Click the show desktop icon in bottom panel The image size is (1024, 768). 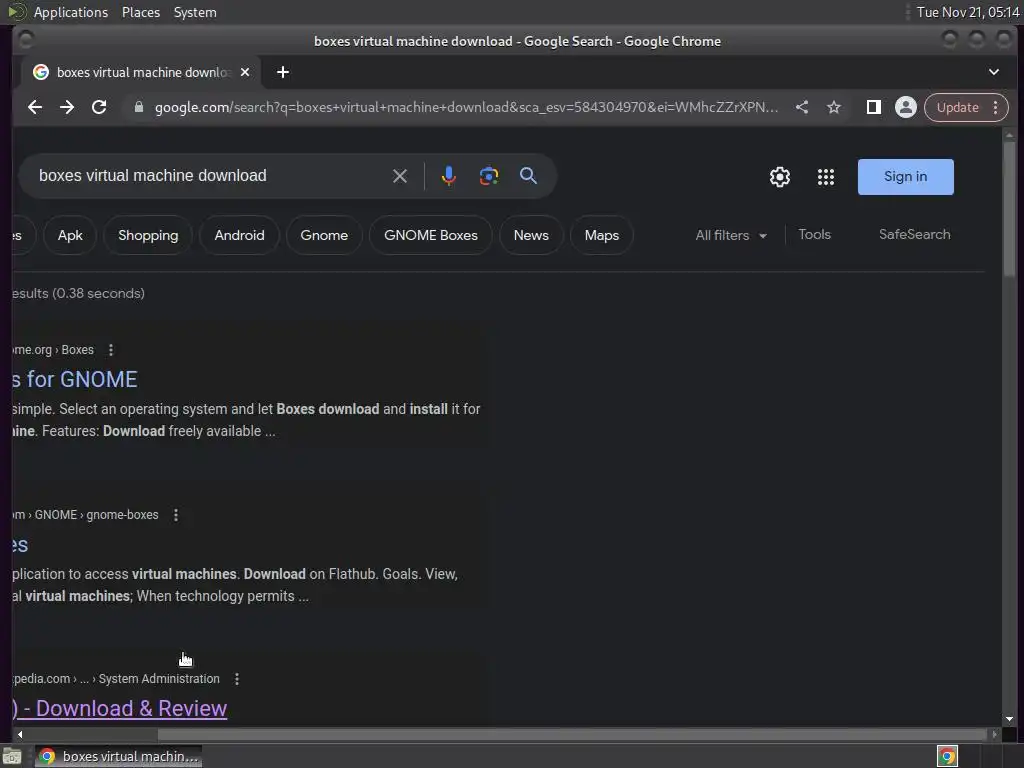pyautogui.click(x=12, y=756)
